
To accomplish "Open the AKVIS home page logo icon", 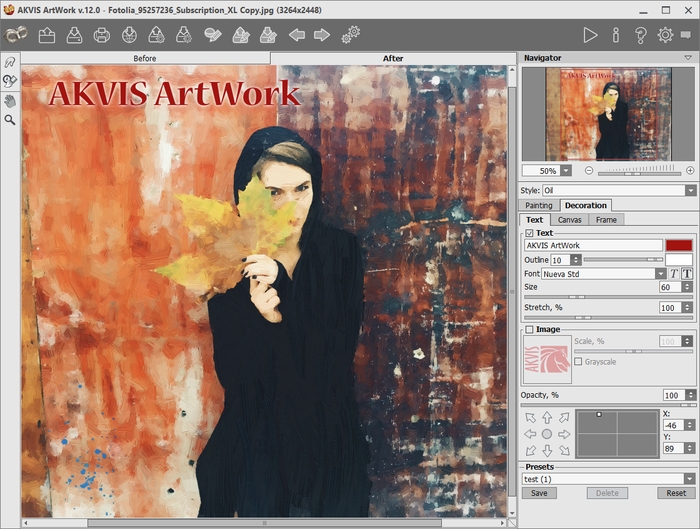I will 15,34.
